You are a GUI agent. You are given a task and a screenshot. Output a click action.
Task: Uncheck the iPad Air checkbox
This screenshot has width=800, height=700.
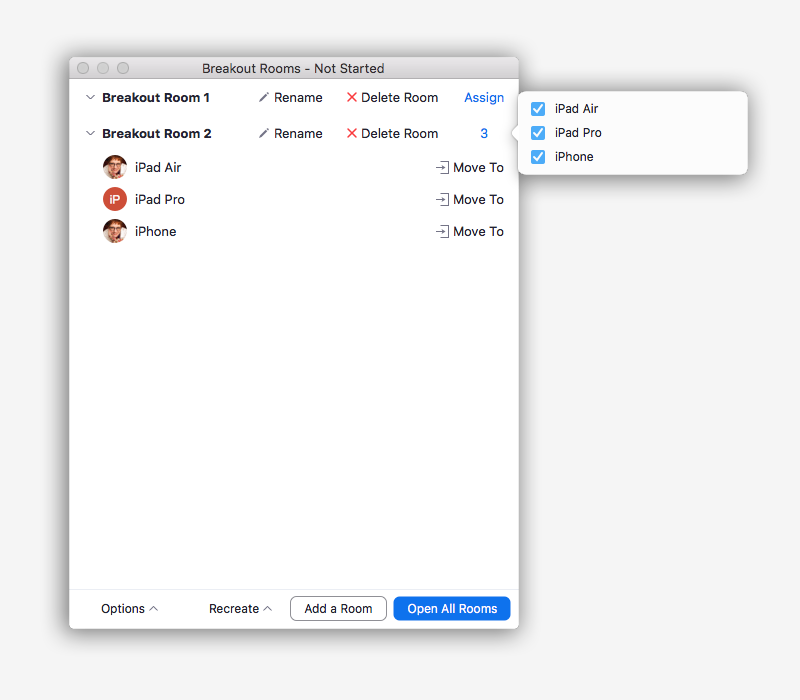pos(538,109)
